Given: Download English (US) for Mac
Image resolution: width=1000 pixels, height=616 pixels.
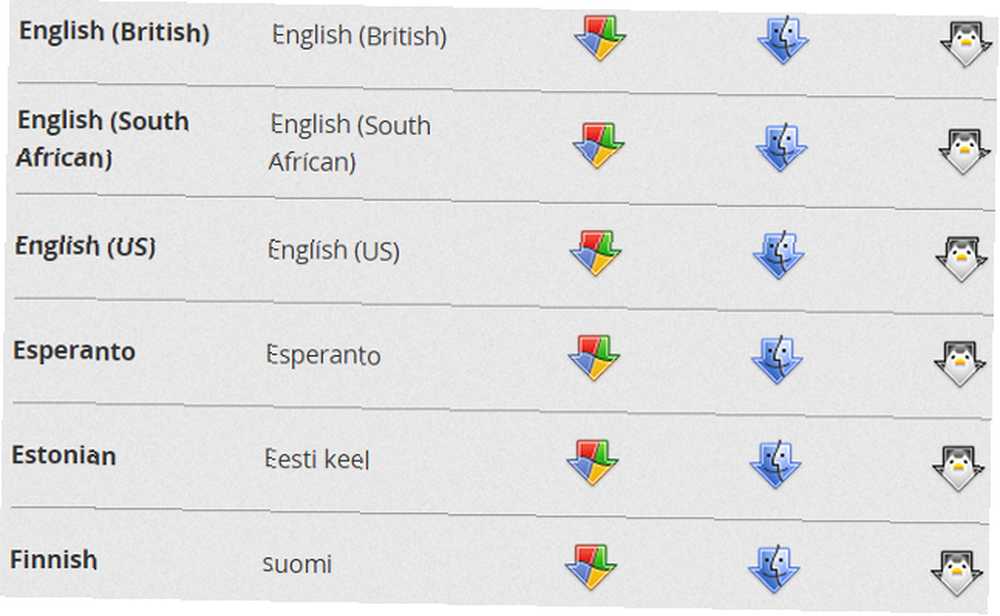Looking at the screenshot, I should point(779,256).
